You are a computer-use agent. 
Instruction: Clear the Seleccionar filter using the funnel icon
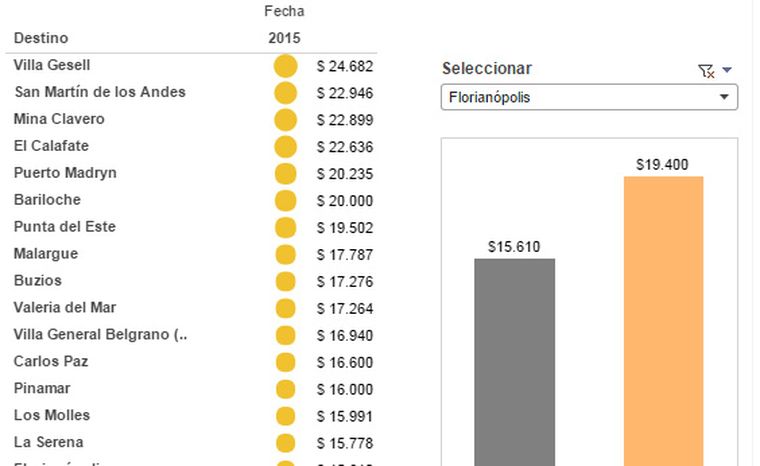[706, 70]
